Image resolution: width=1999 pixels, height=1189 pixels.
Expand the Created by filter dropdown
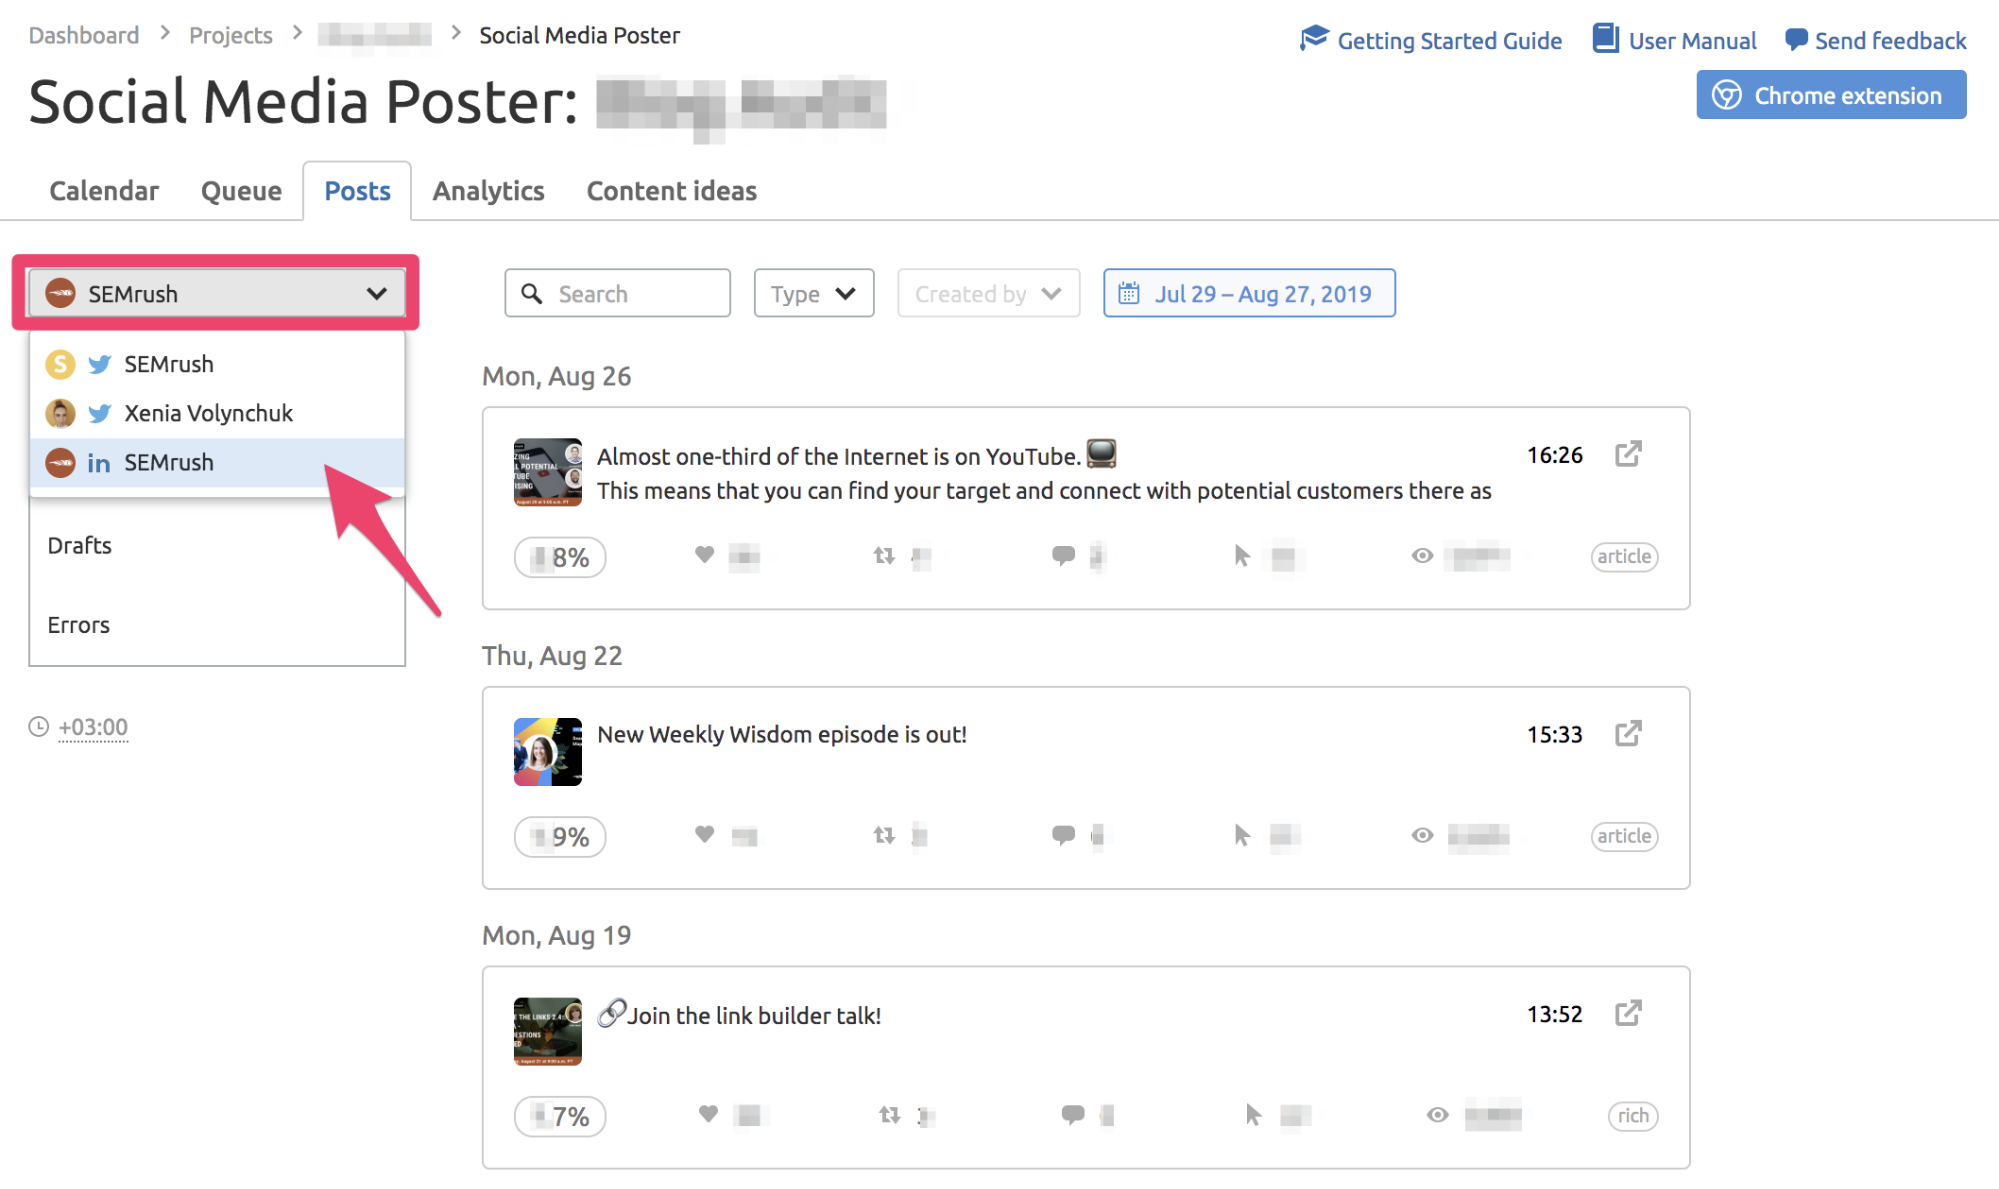tap(987, 293)
